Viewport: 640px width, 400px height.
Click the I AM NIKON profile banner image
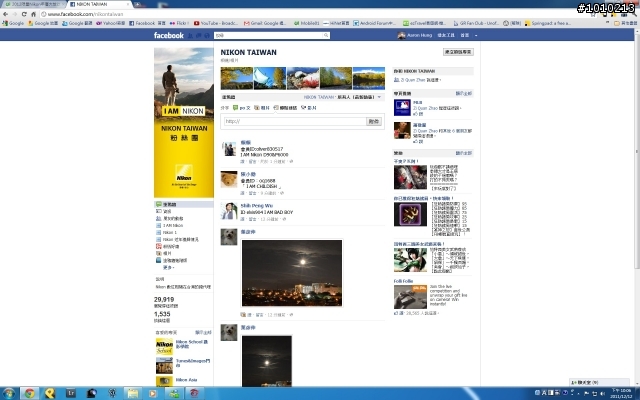pyautogui.click(x=184, y=122)
